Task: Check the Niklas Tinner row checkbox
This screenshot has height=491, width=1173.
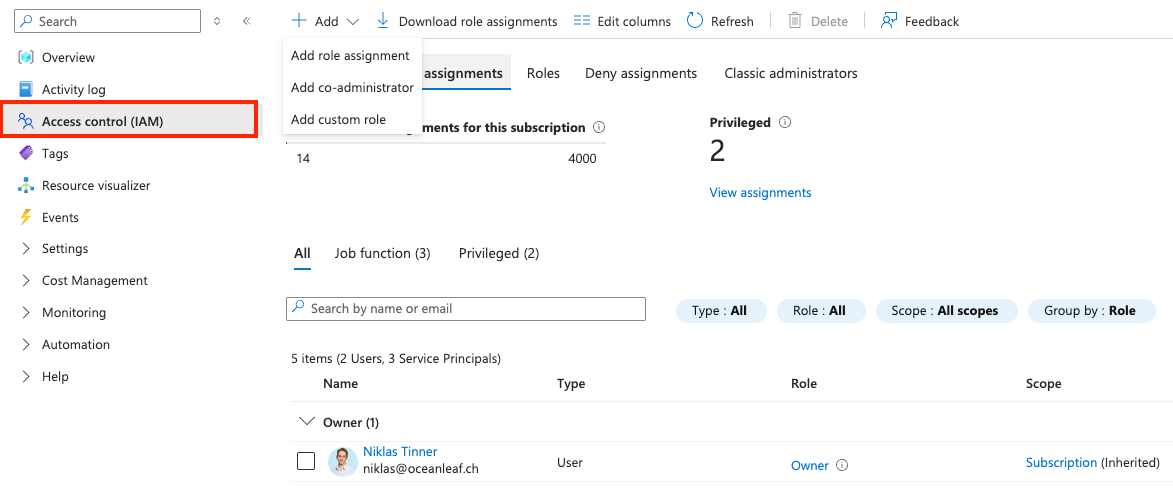Action: coord(306,462)
